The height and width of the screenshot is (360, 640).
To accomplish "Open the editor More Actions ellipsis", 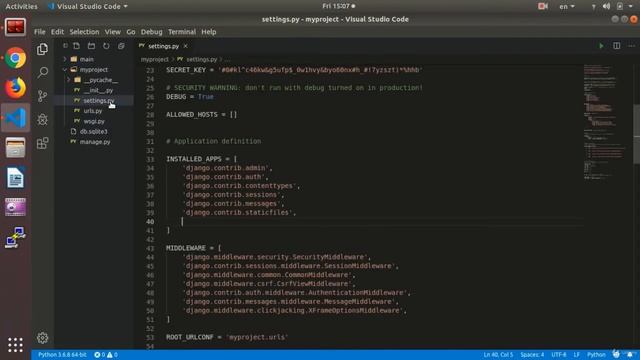I will coord(631,46).
